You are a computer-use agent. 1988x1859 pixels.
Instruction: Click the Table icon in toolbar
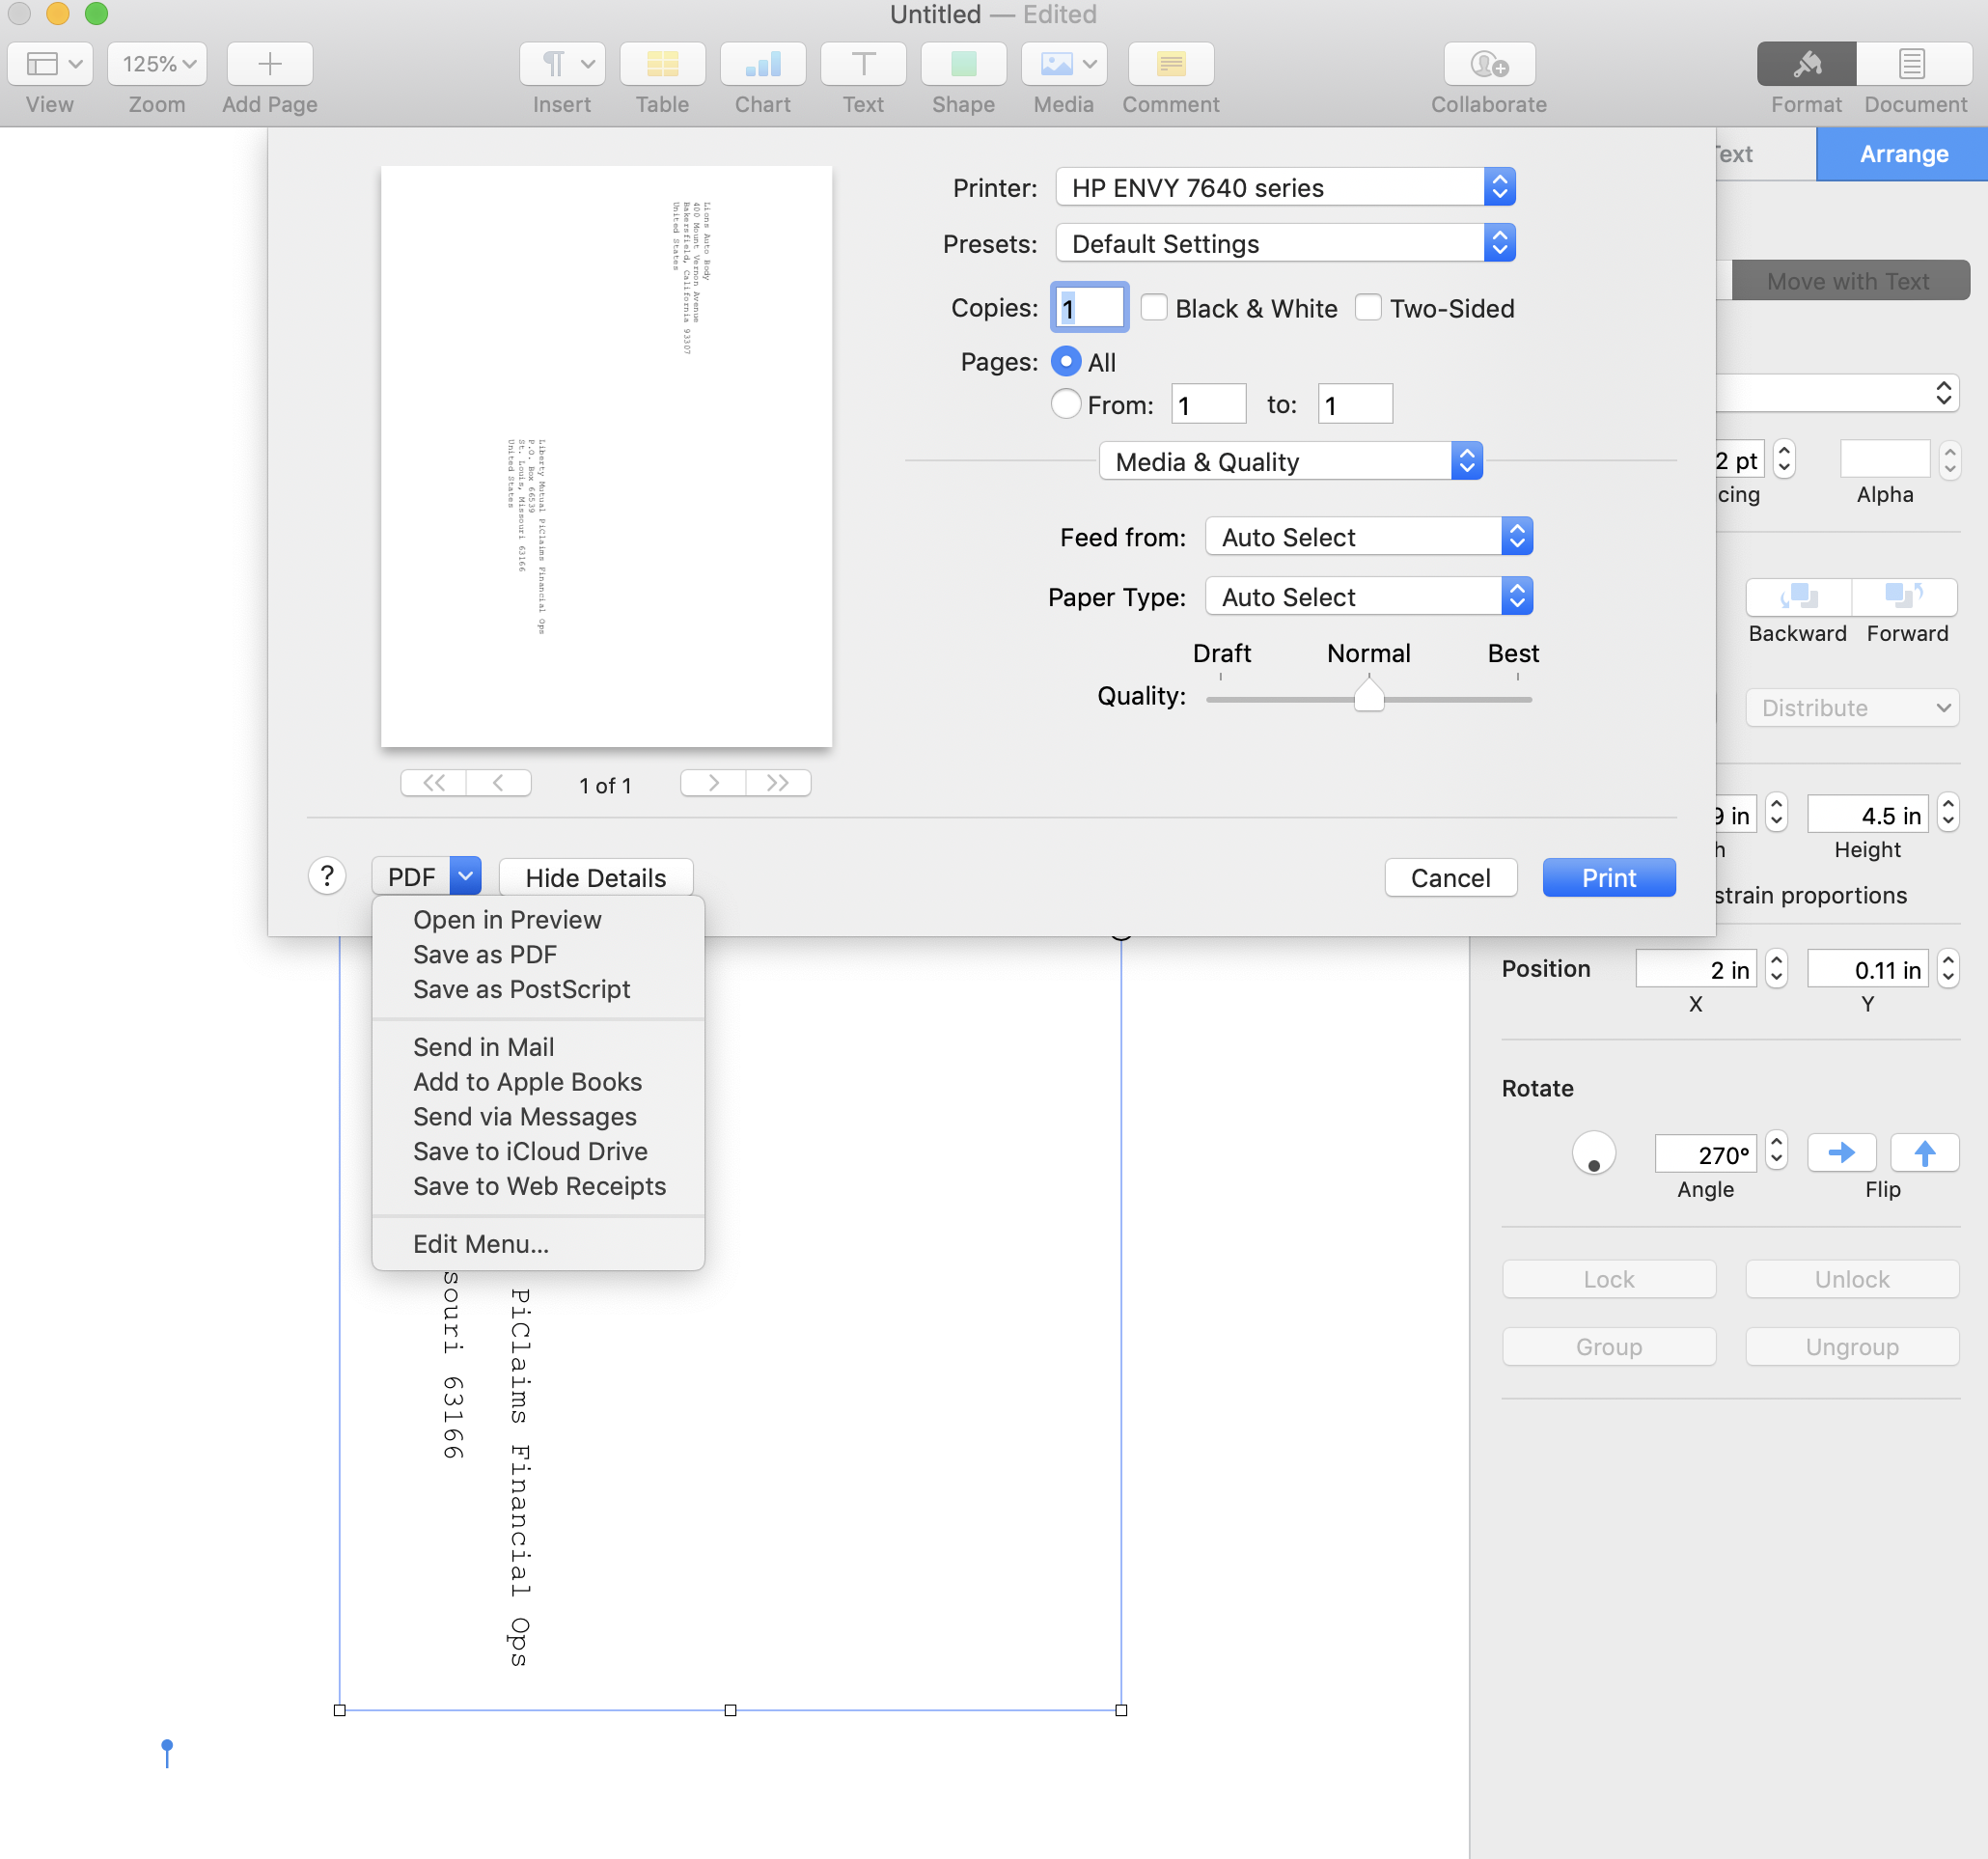[662, 64]
